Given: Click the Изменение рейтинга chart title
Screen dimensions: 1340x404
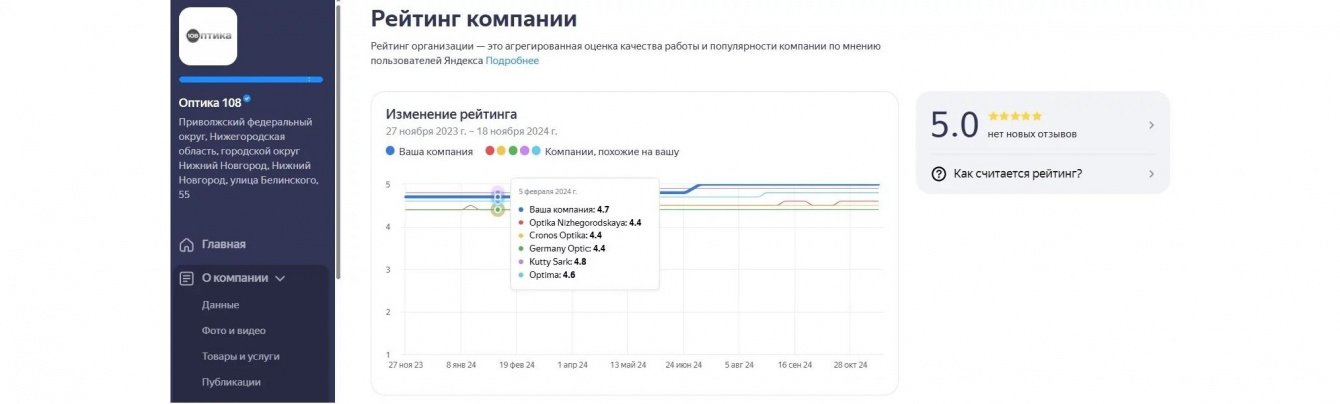Looking at the screenshot, I should tap(451, 114).
